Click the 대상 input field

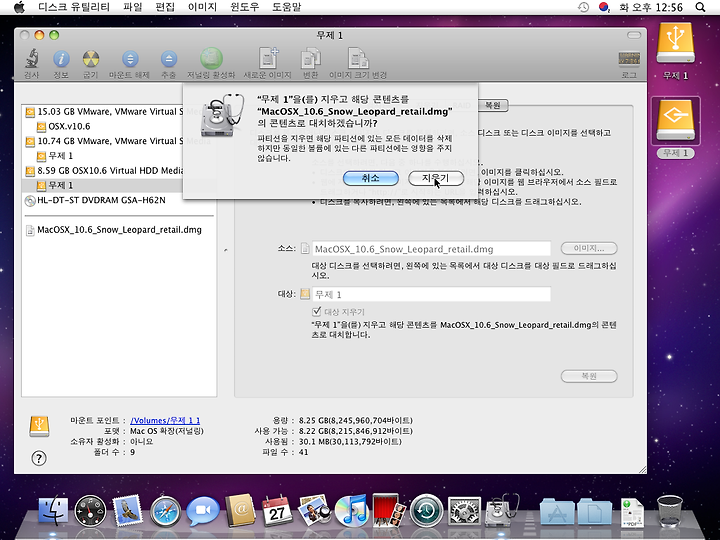pyautogui.click(x=431, y=294)
